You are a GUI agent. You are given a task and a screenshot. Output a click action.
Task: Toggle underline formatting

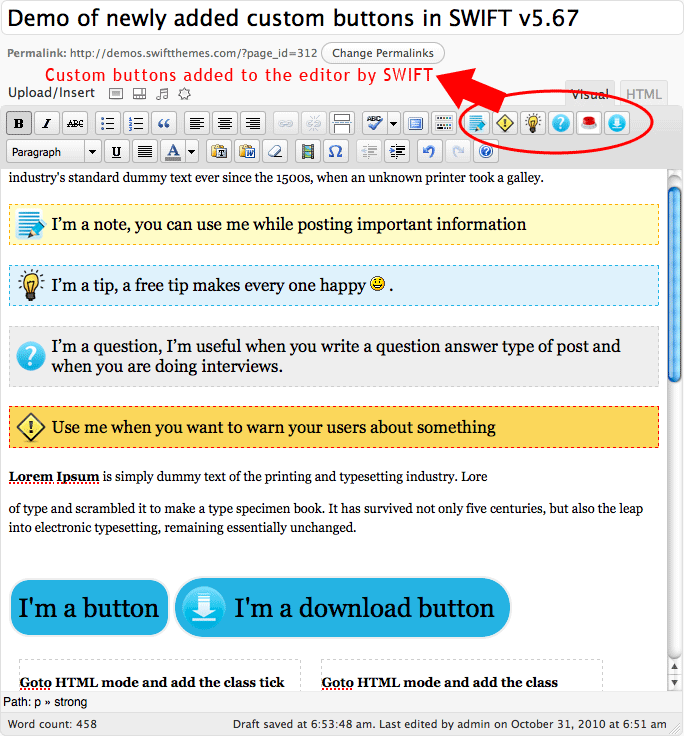(116, 152)
